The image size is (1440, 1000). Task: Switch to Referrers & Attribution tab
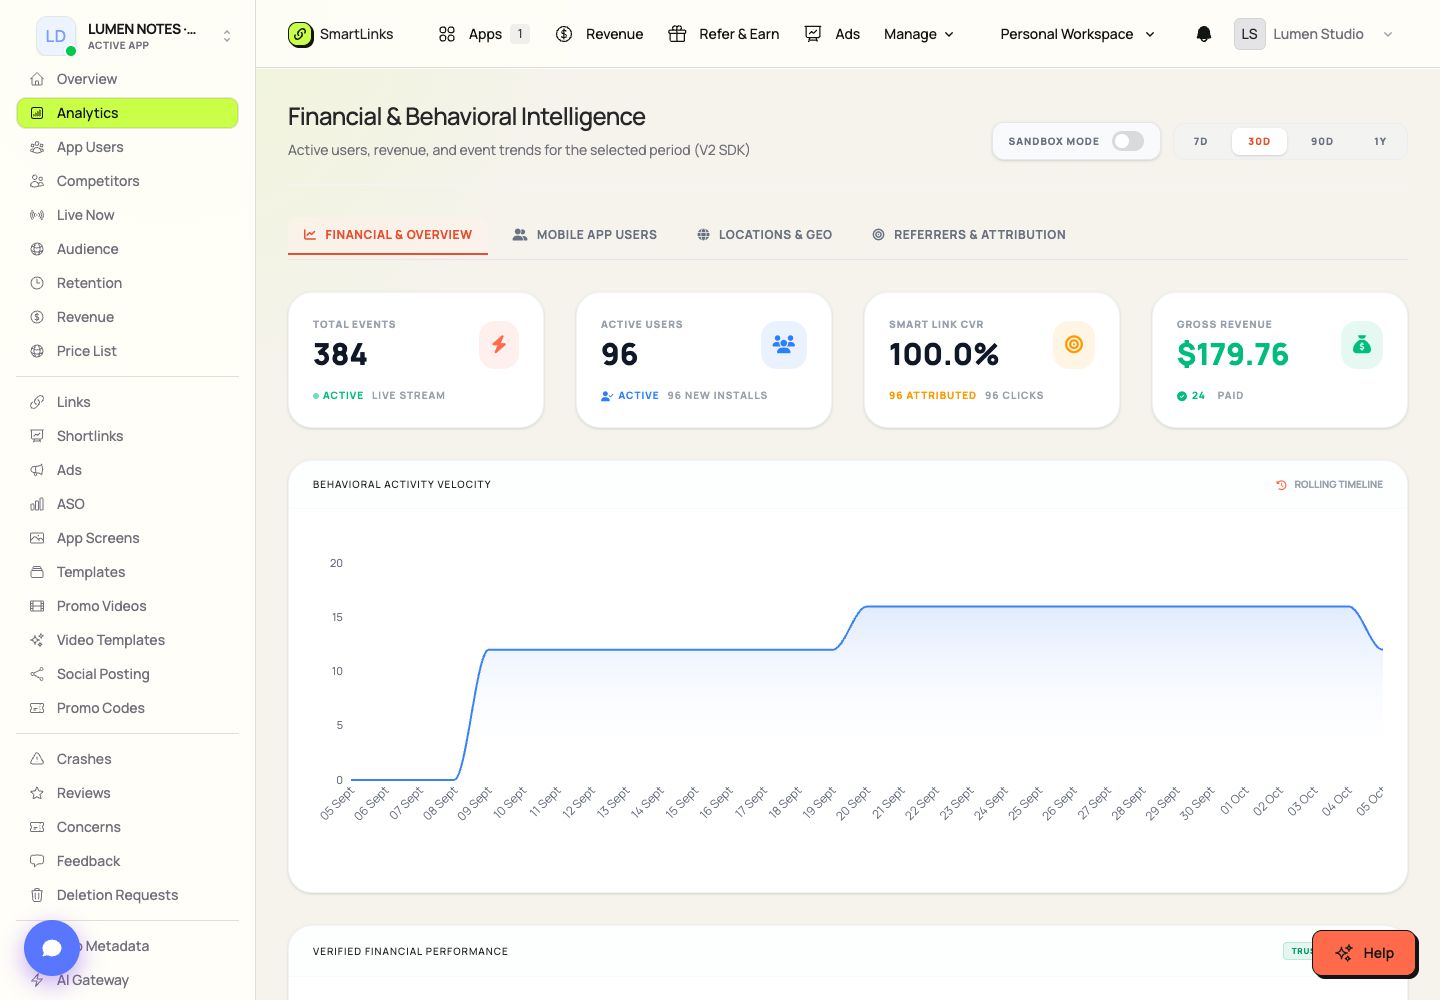[x=969, y=235]
